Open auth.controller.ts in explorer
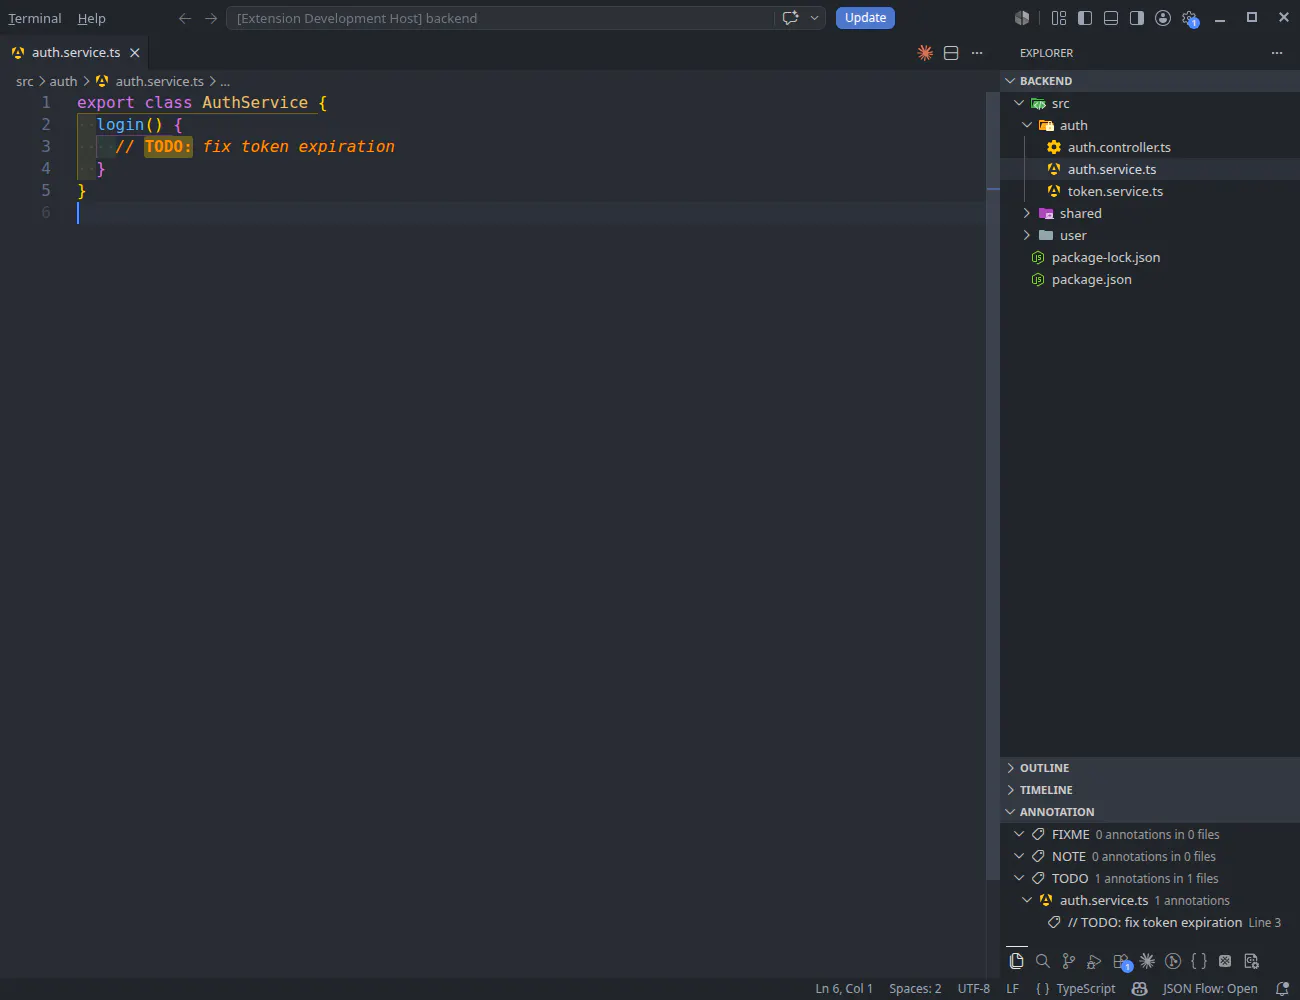The image size is (1300, 1000). click(1150, 147)
